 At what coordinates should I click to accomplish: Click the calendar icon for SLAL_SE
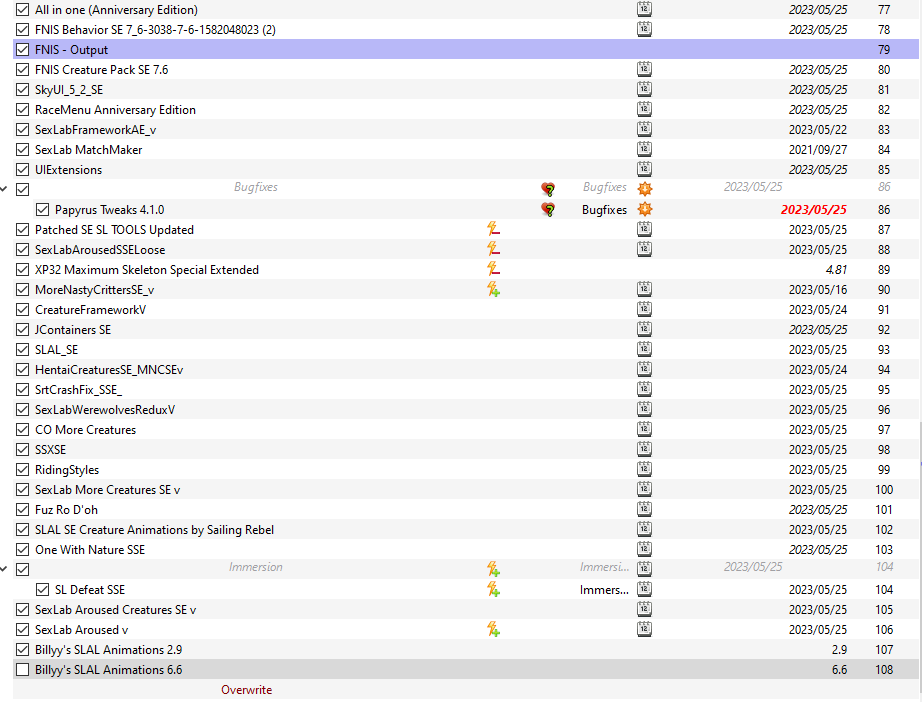644,349
